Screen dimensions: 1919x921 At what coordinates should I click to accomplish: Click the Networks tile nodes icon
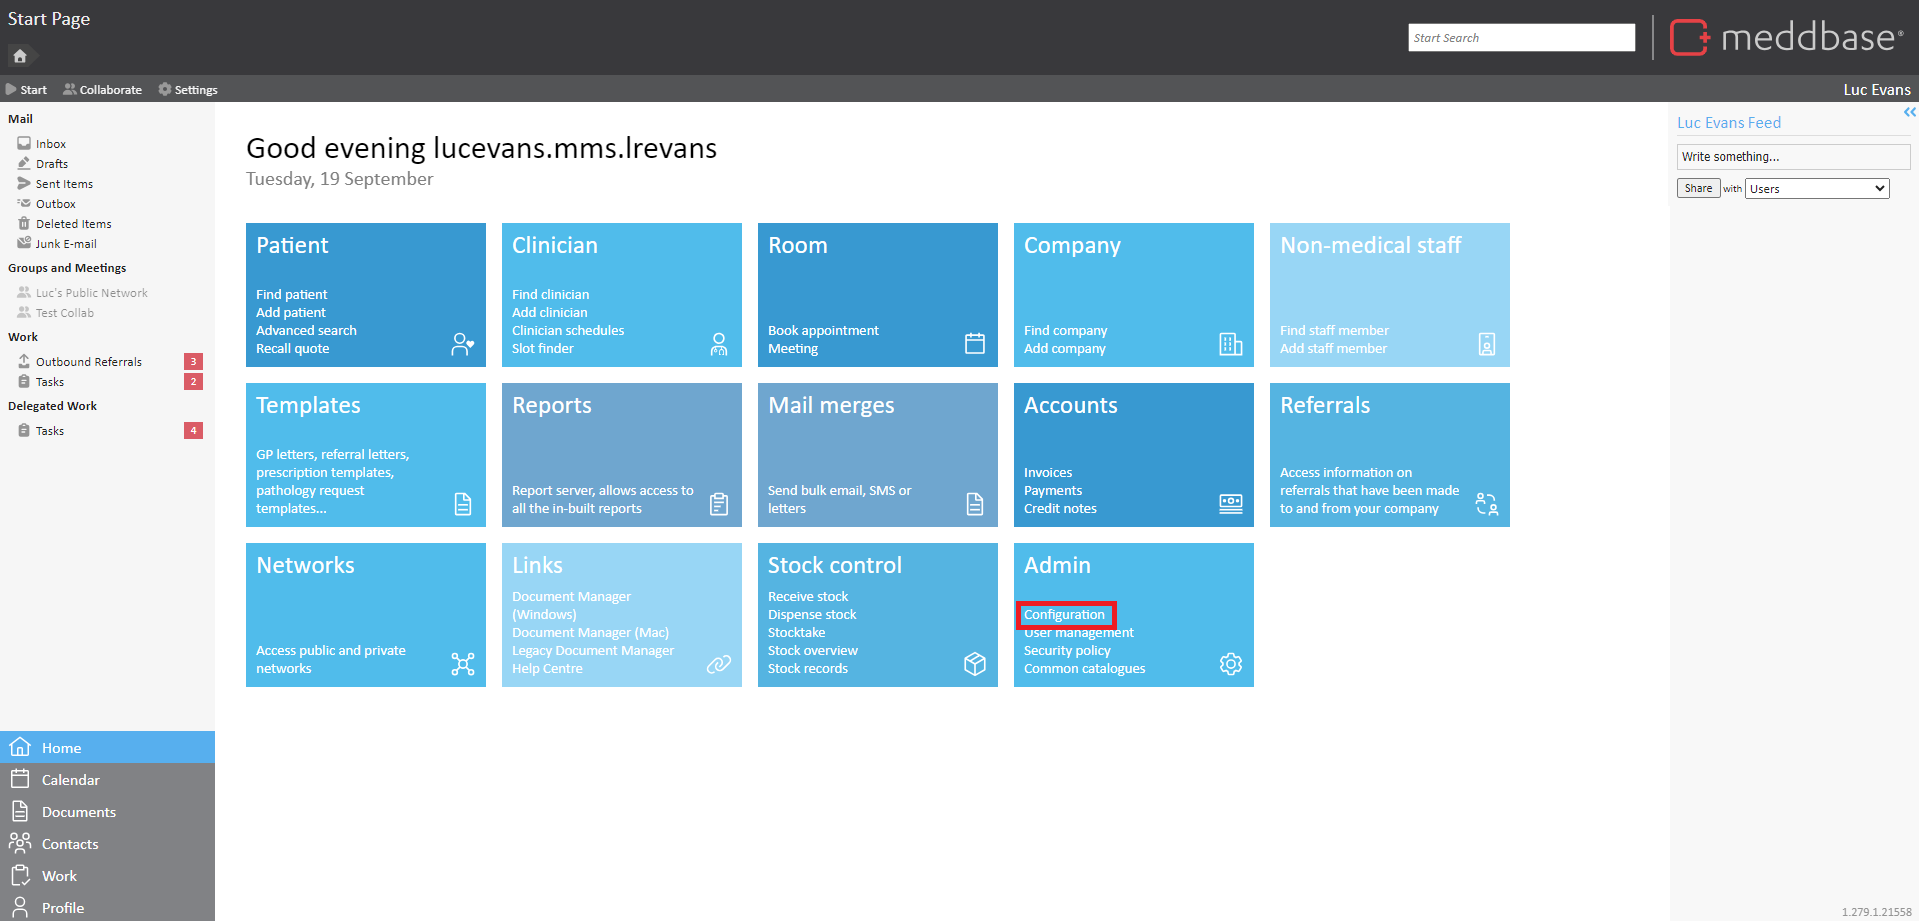click(x=462, y=664)
